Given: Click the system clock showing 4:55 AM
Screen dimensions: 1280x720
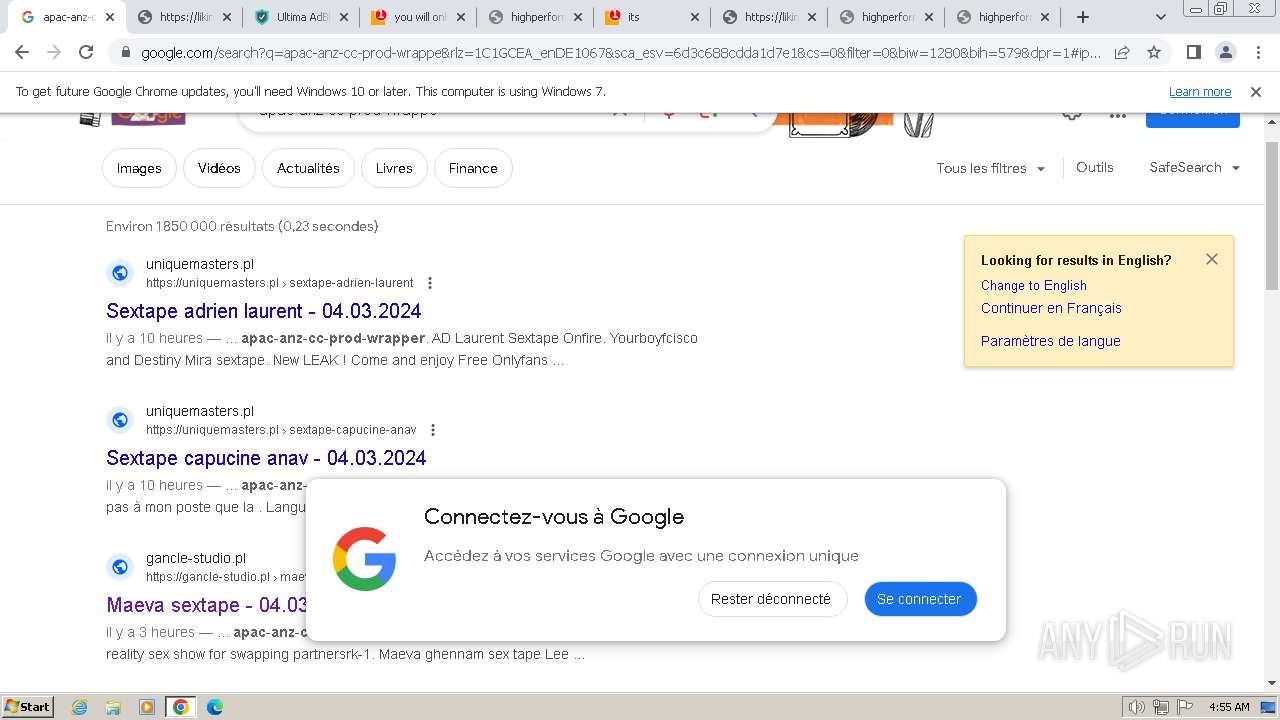Looking at the screenshot, I should pos(1229,707).
